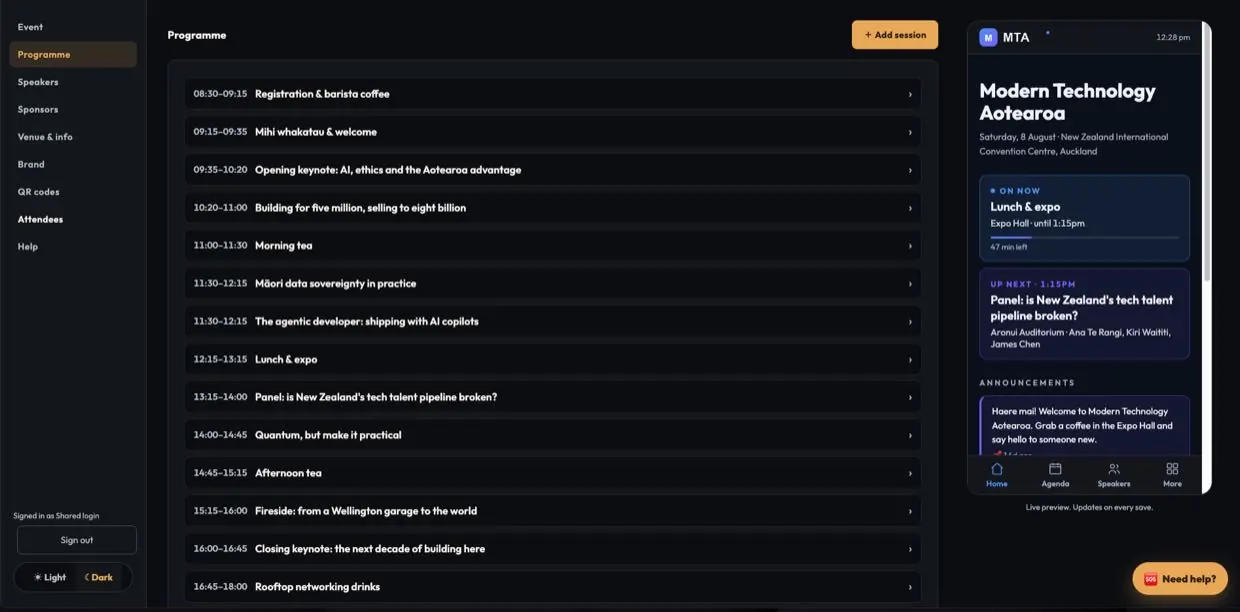Open Home tab icon in phone preview
Image resolution: width=1240 pixels, height=612 pixels.
[997, 468]
